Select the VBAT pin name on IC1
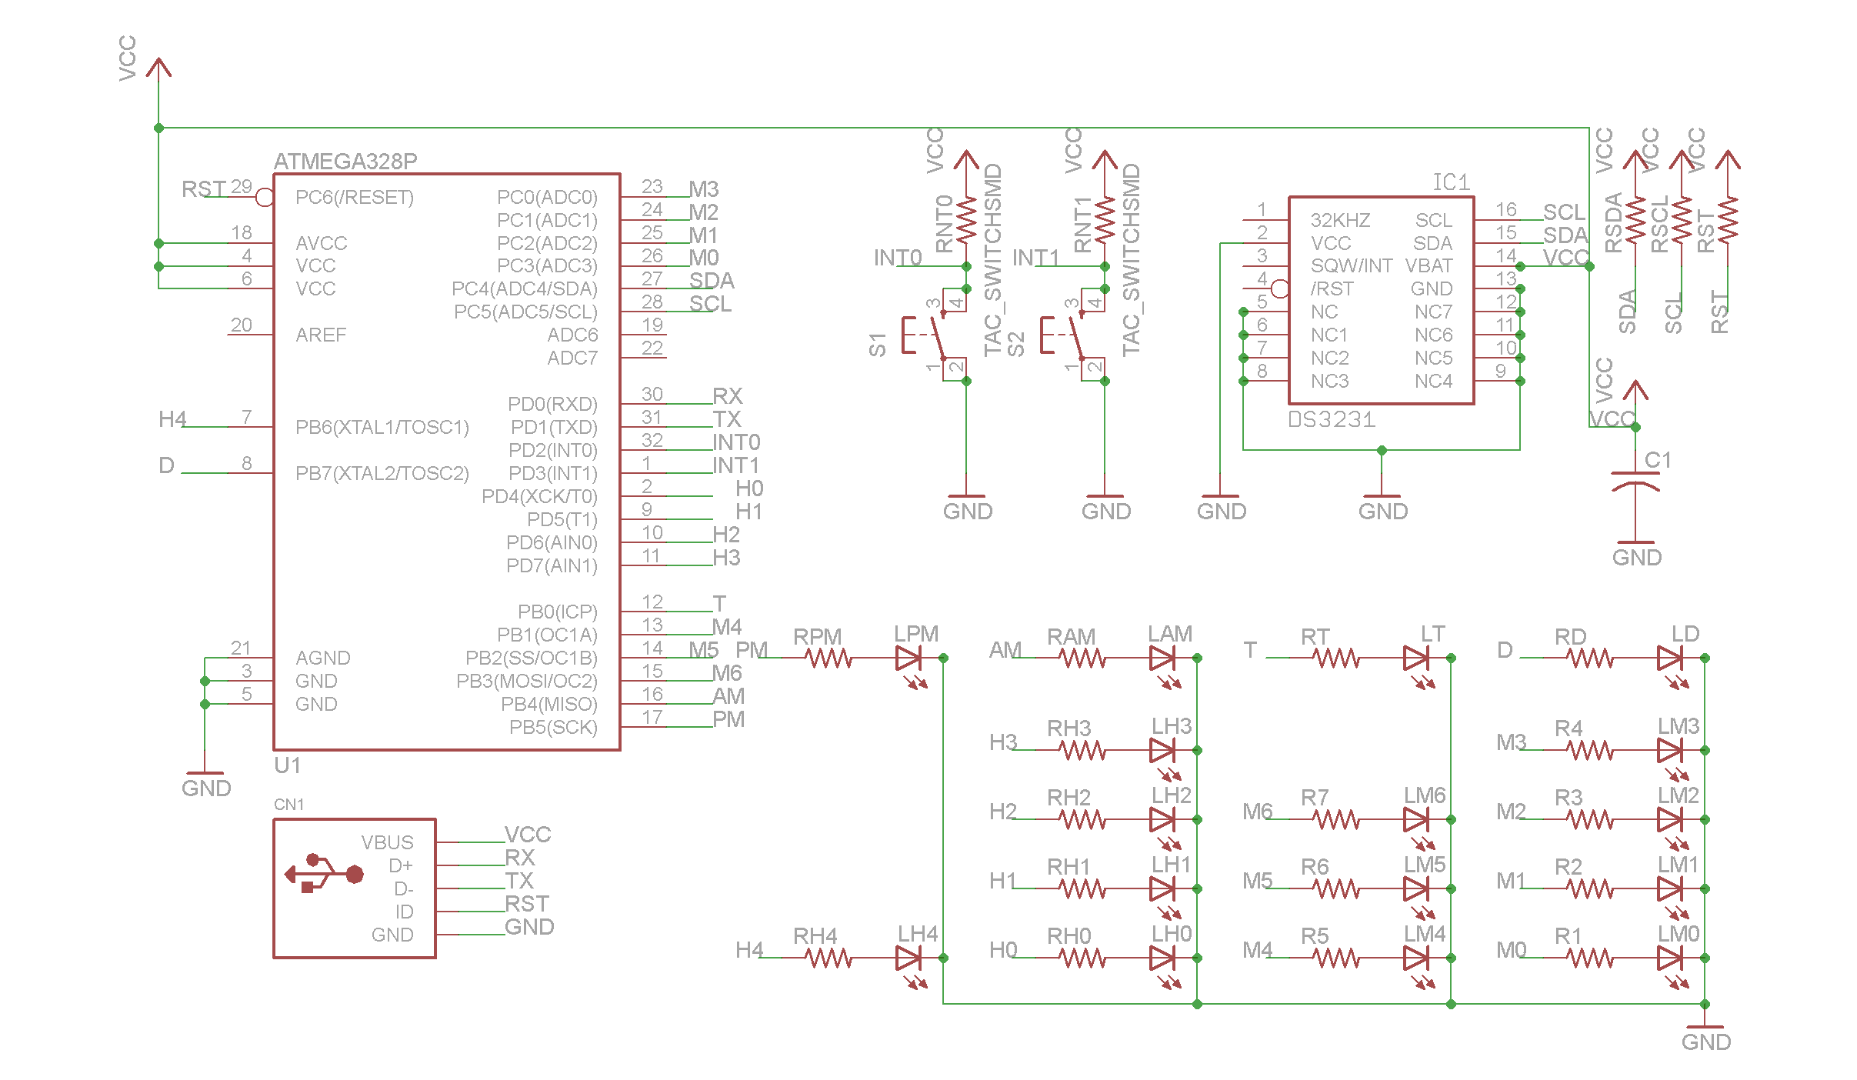 tap(1429, 266)
